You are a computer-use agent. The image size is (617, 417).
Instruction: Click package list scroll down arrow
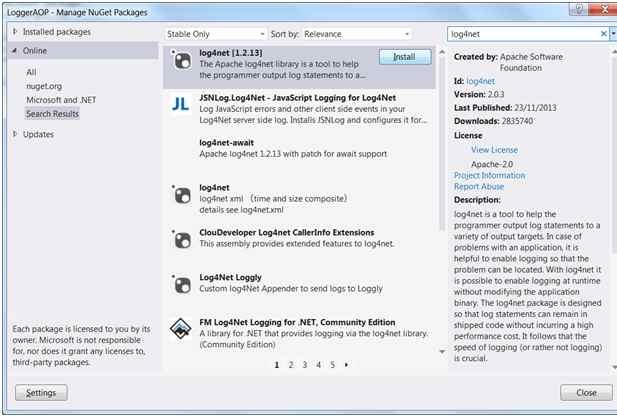coord(442,351)
